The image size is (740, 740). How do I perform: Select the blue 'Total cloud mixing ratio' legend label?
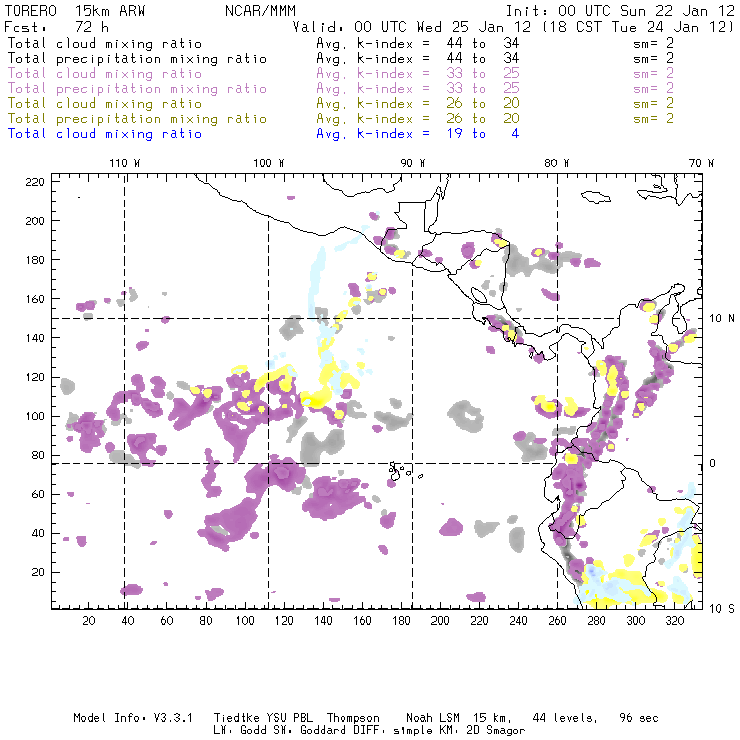pos(105,134)
